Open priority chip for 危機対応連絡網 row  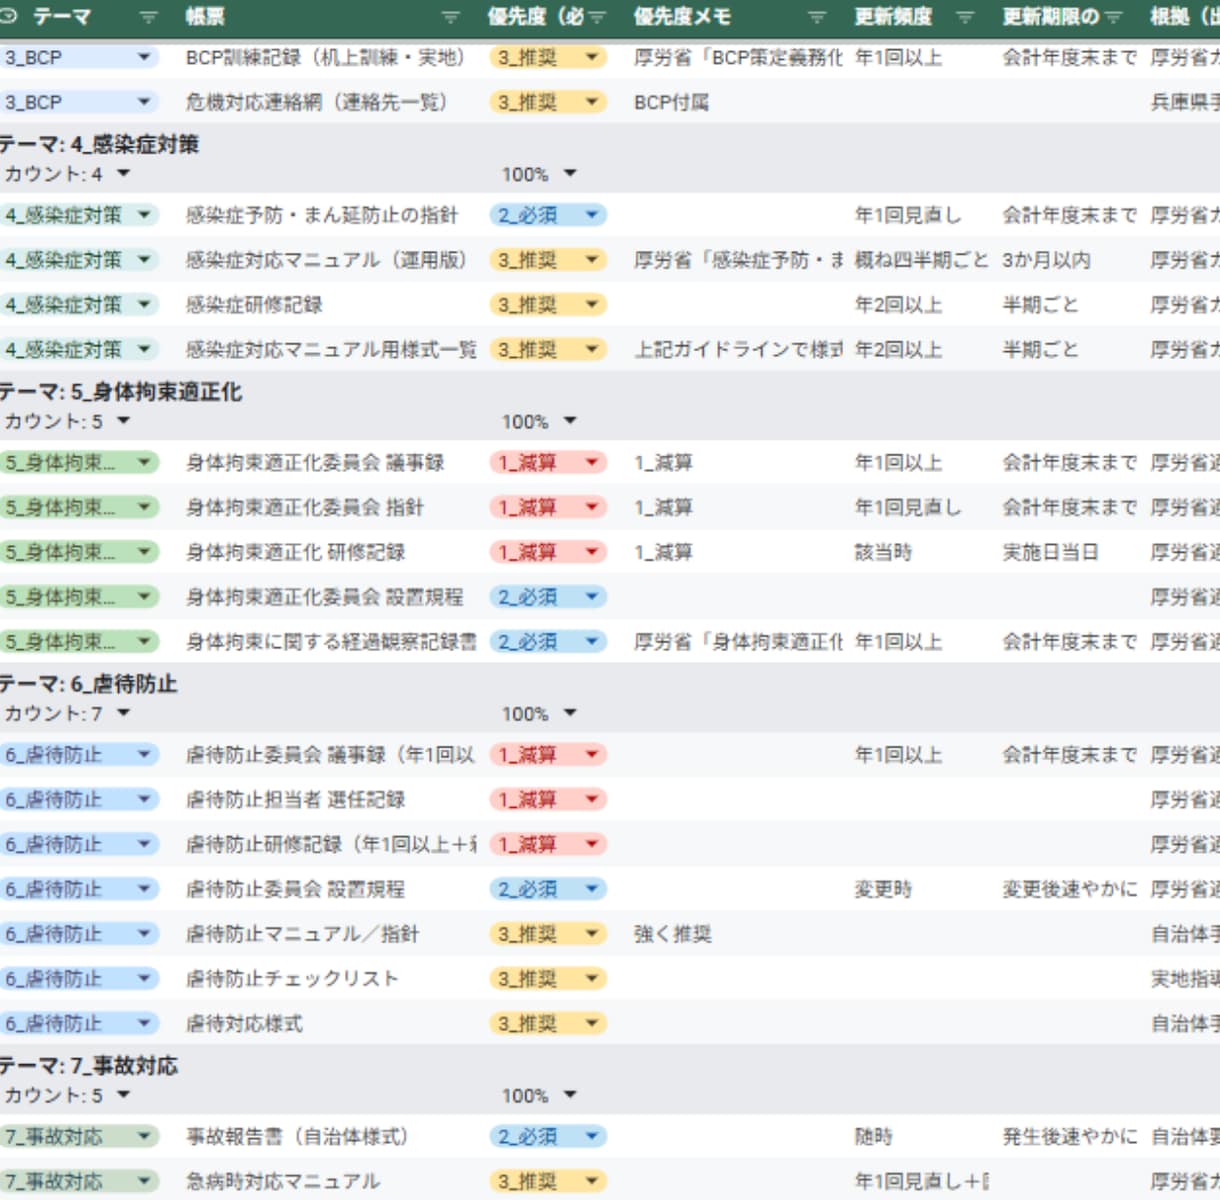click(x=548, y=102)
